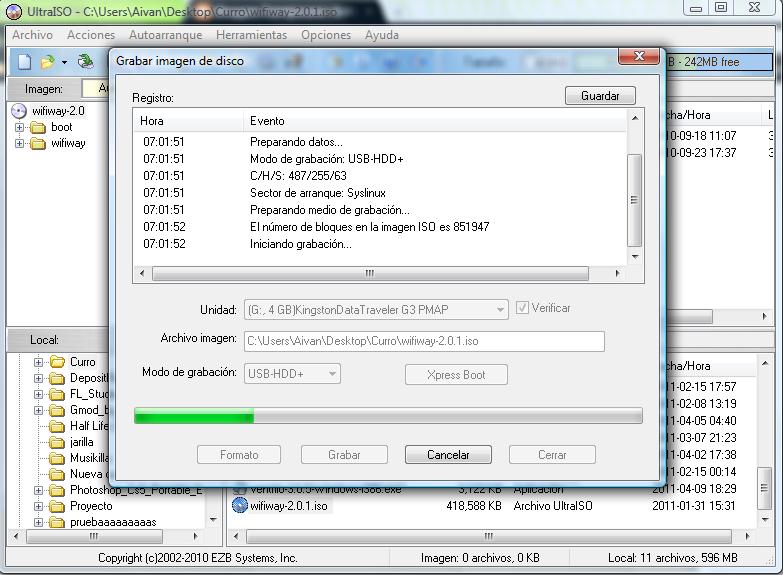Select the Half Life folder icon
This screenshot has width=783, height=575.
pyautogui.click(x=57, y=426)
